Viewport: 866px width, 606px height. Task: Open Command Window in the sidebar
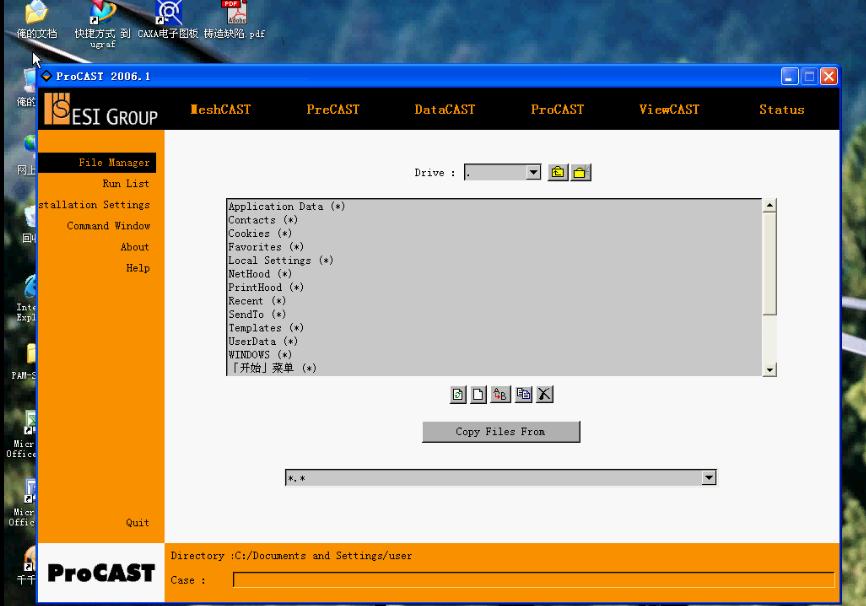tap(108, 225)
